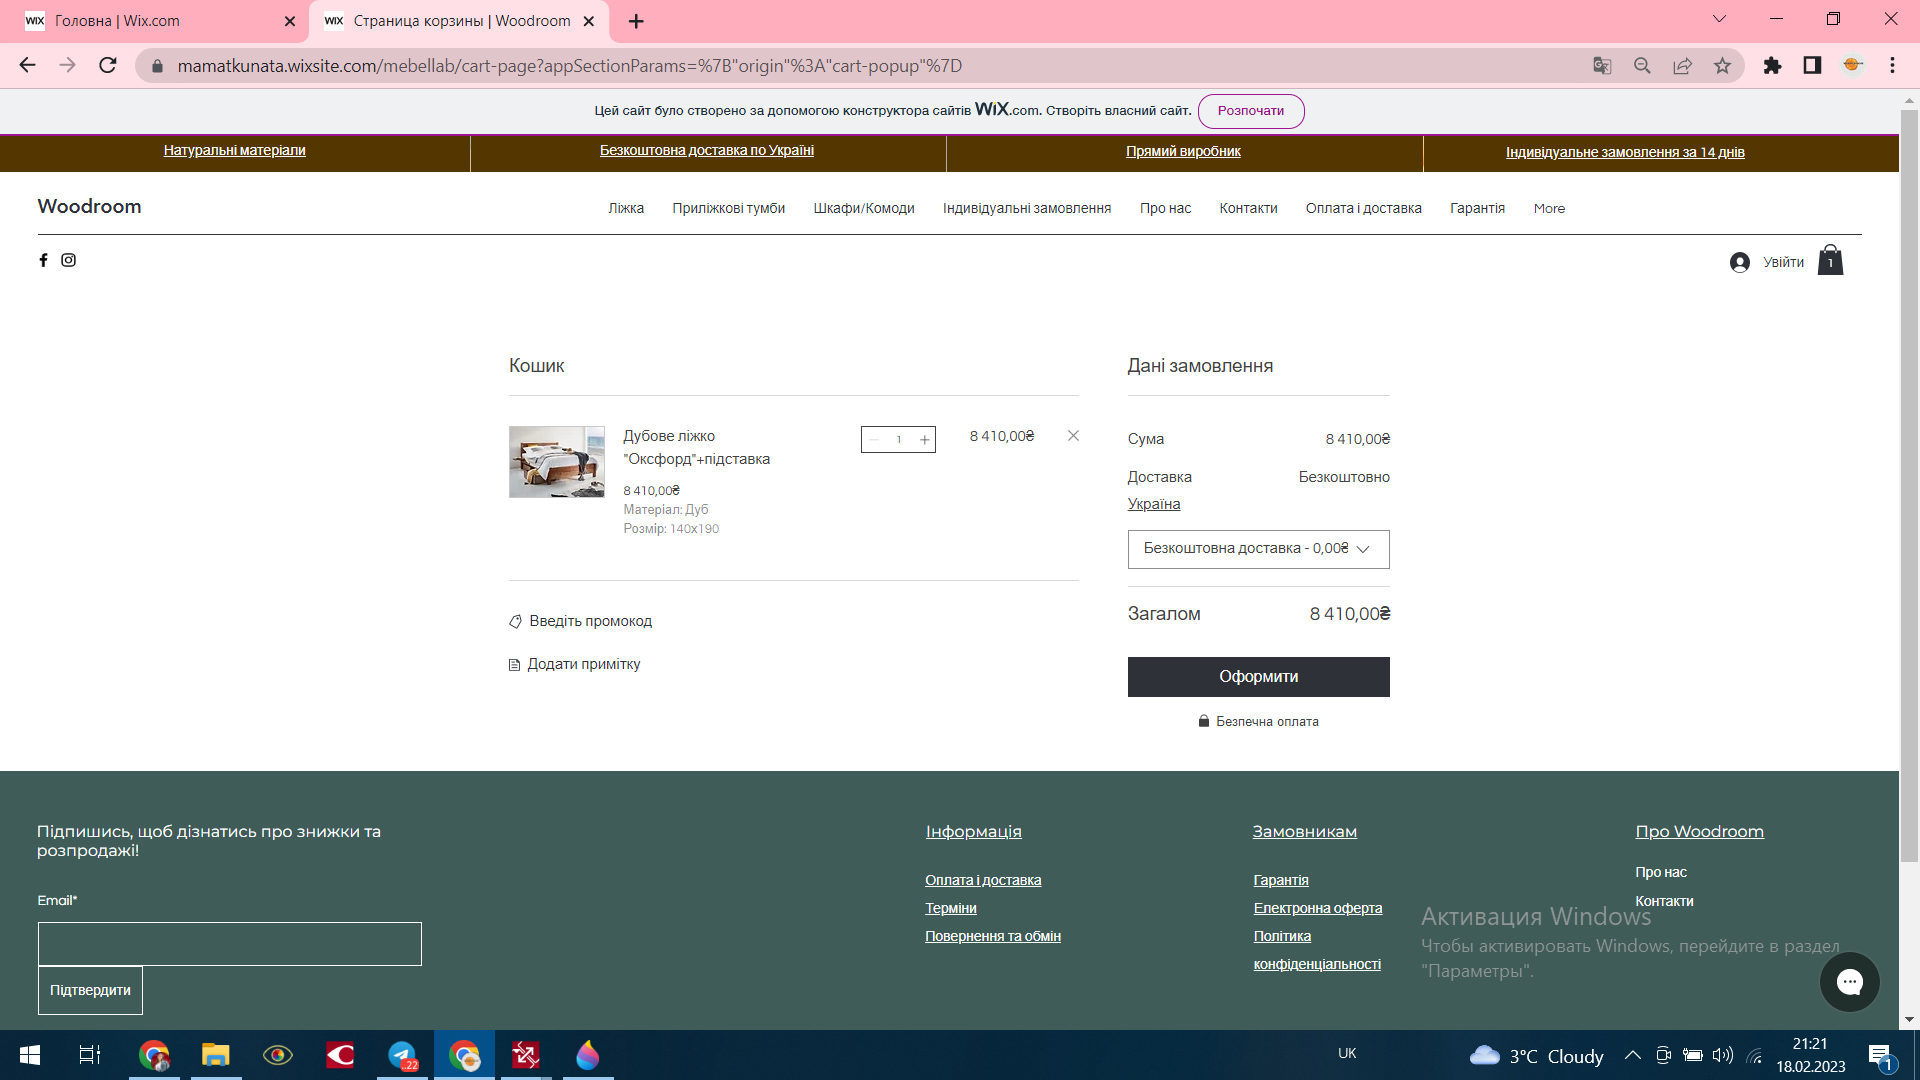The width and height of the screenshot is (1920, 1080).
Task: Click the Google Translate icon in the address bar
Action: 1602,66
